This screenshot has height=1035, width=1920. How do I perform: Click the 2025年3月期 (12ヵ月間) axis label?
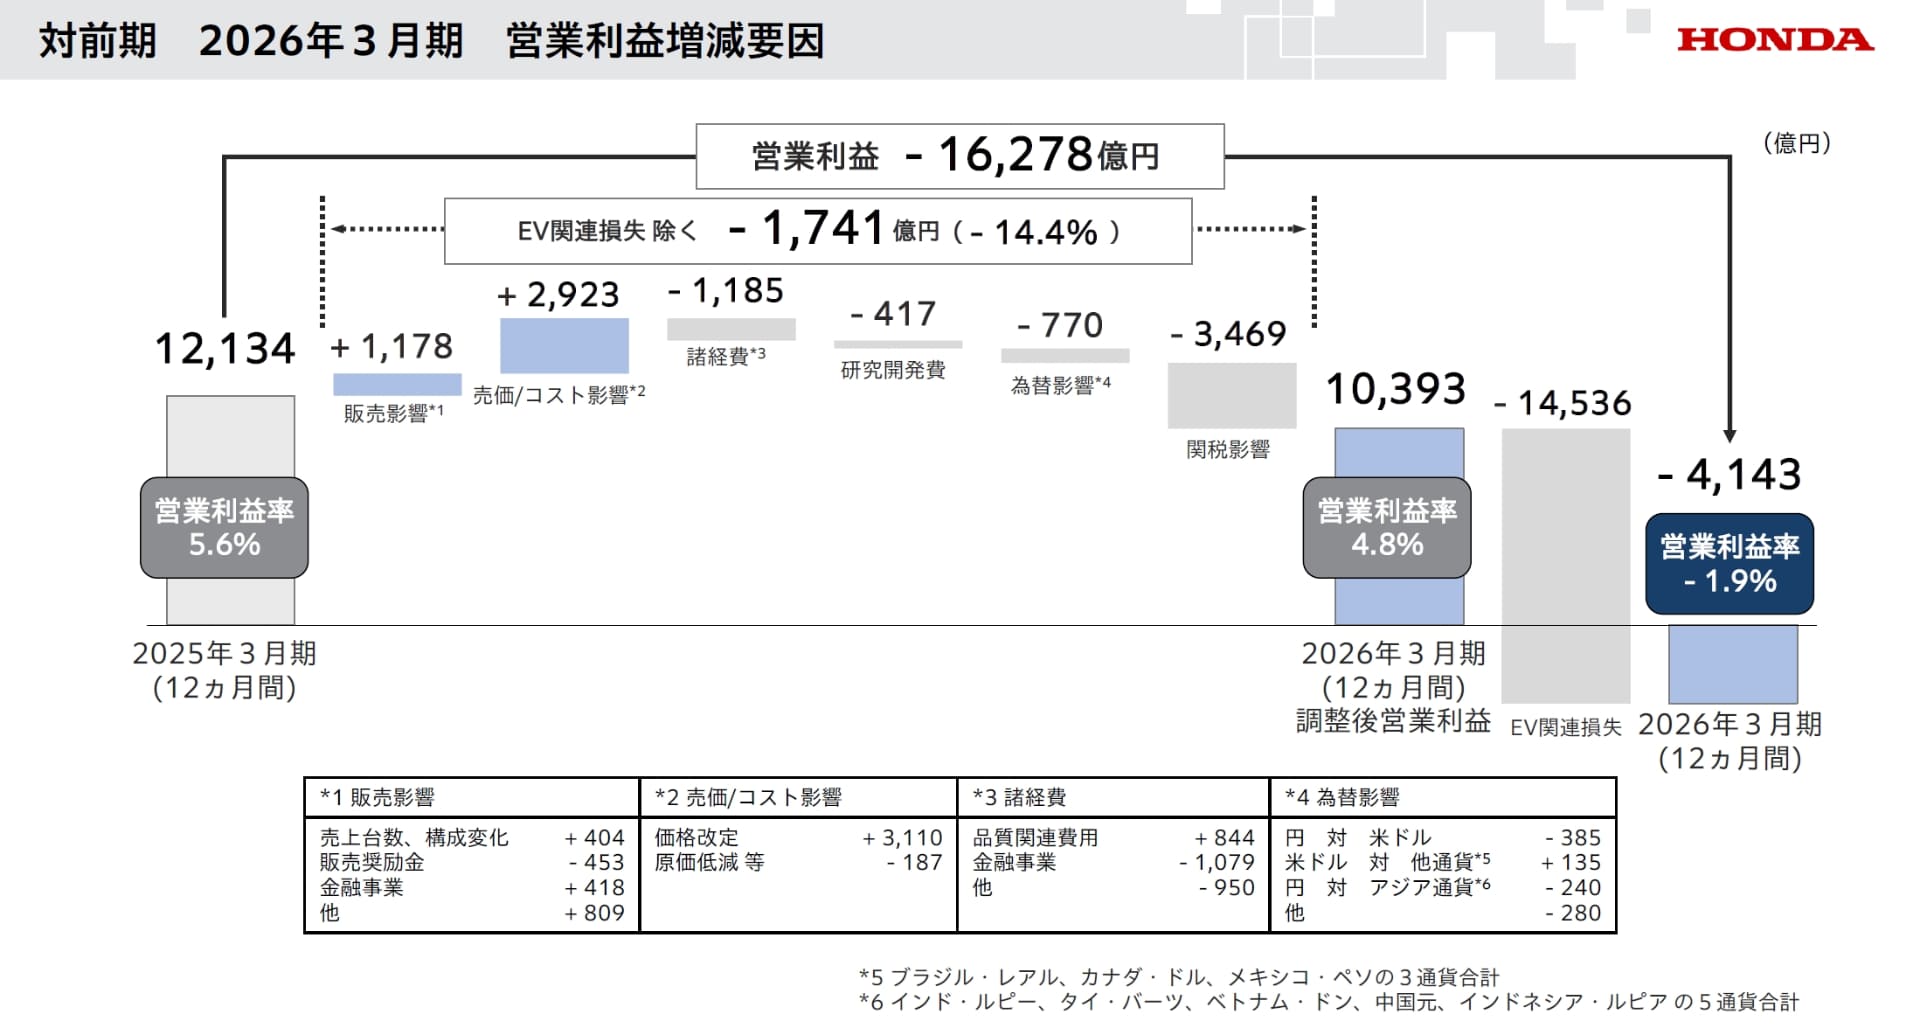[225, 670]
